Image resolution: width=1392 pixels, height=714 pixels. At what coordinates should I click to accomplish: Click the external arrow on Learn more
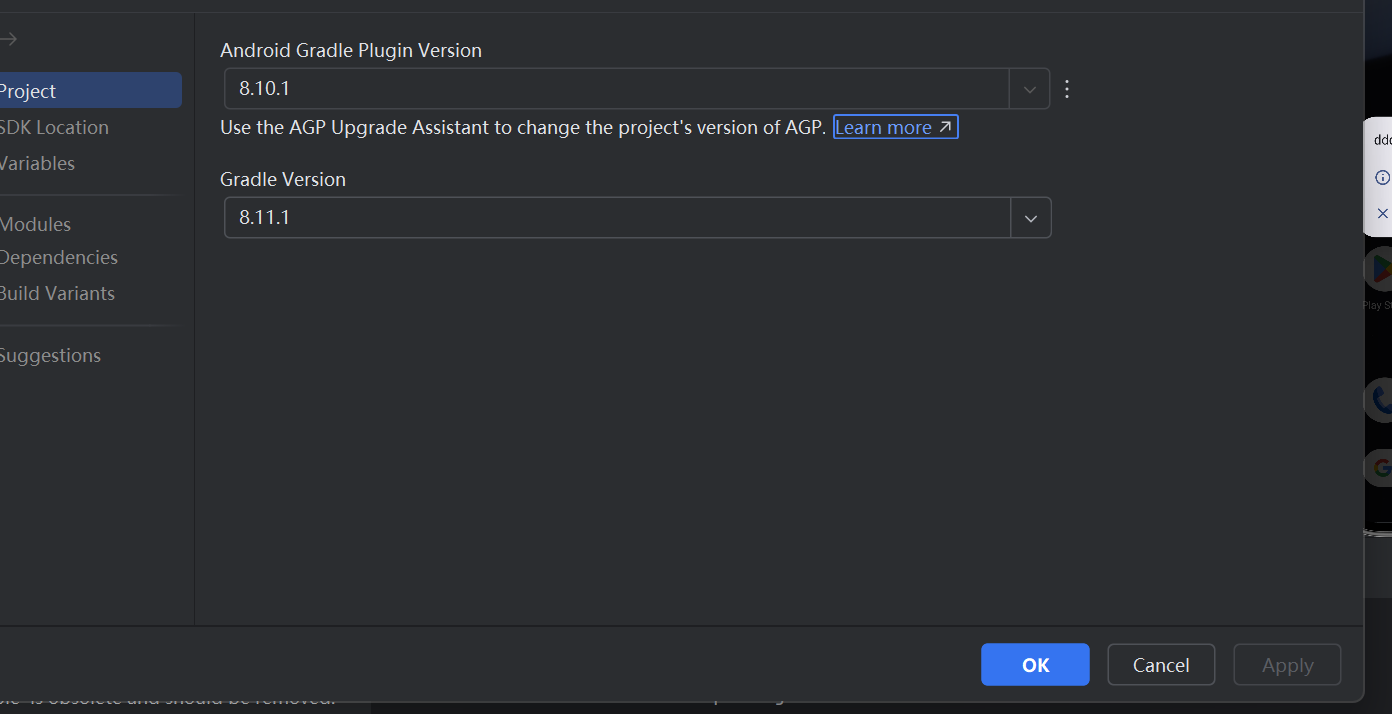[945, 127]
